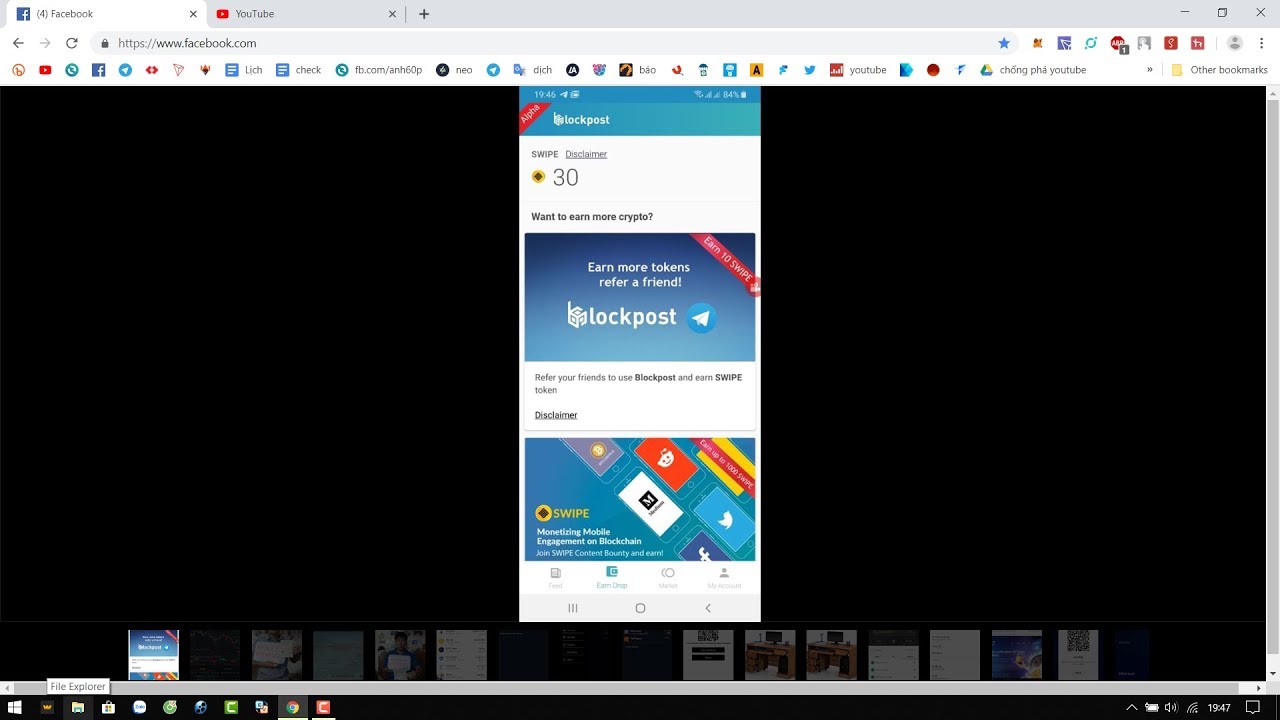Click the MetaMask fox extension icon
The height and width of the screenshot is (720, 1280).
1037,43
